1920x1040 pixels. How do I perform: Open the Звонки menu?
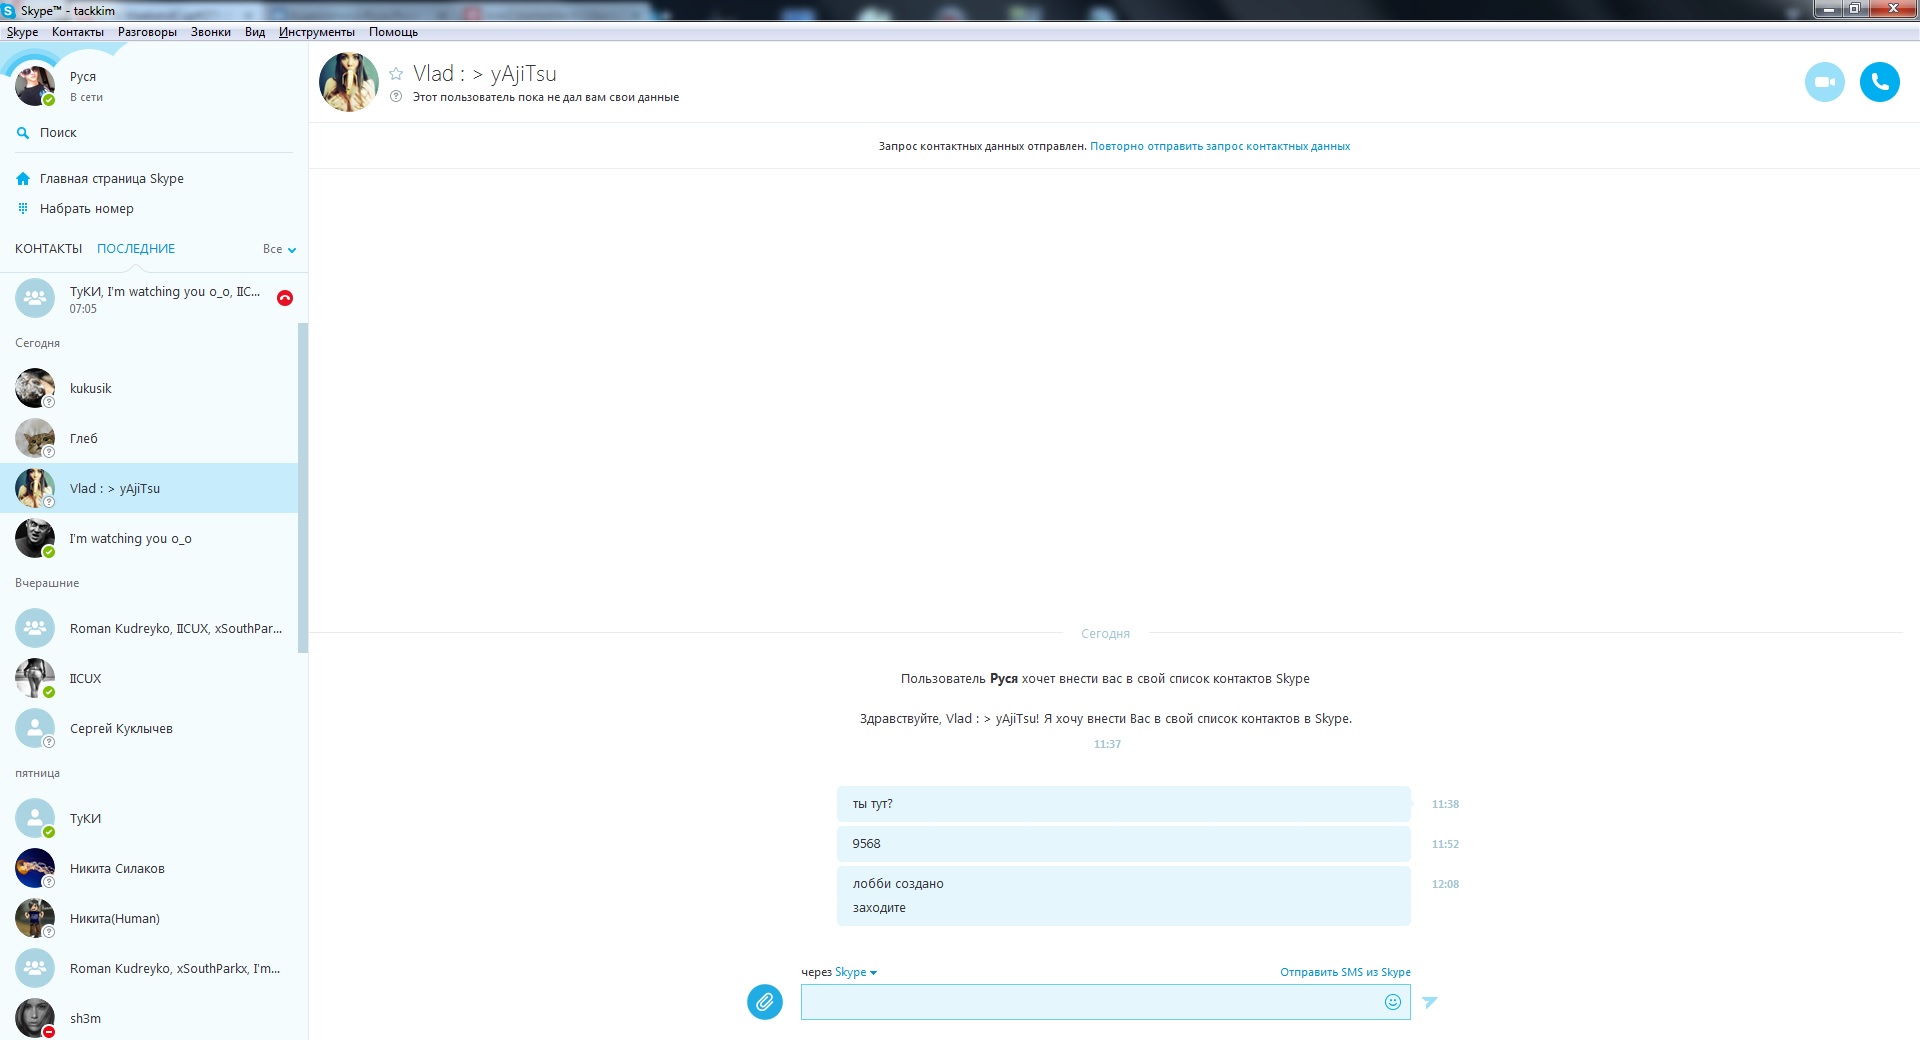click(x=211, y=32)
